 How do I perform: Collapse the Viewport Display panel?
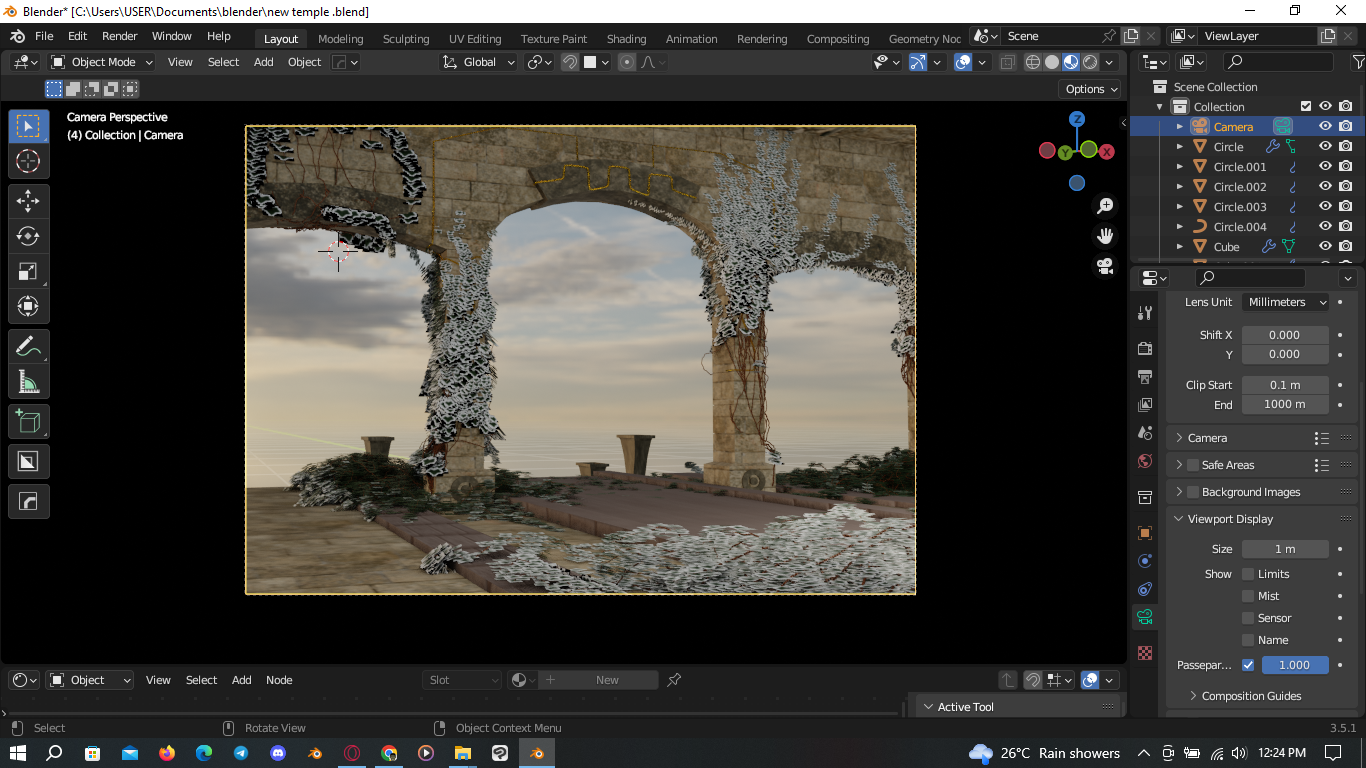click(x=1230, y=519)
